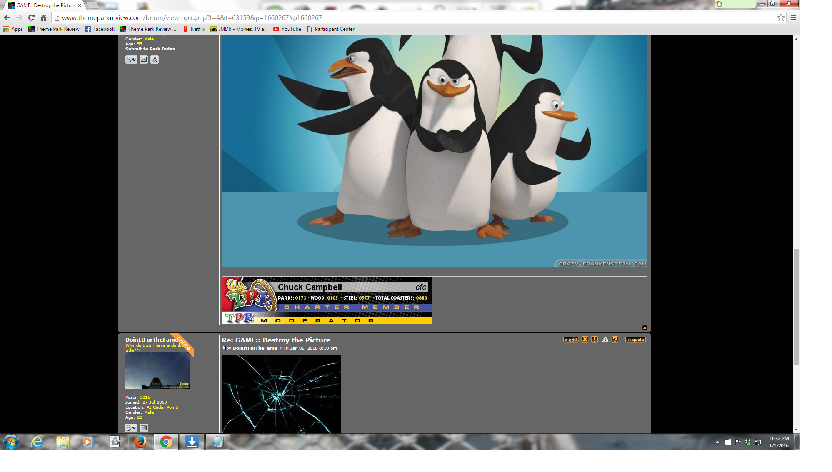Viewport: 832px width, 472px height.
Task: Click the edit button on the second post
Action: point(570,339)
